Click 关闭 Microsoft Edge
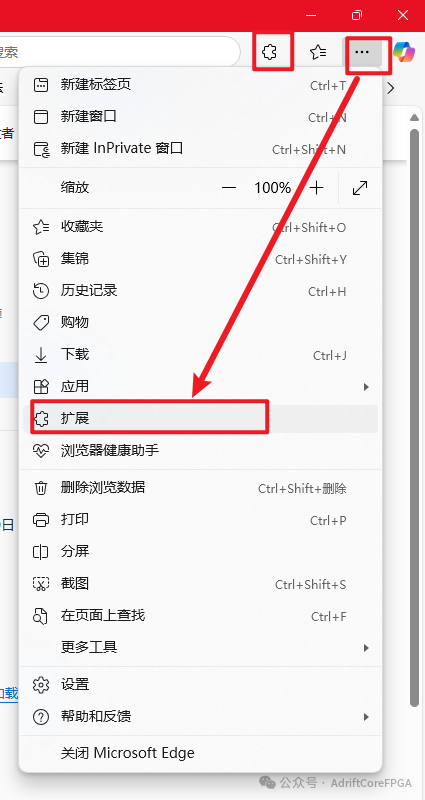 [x=201, y=753]
